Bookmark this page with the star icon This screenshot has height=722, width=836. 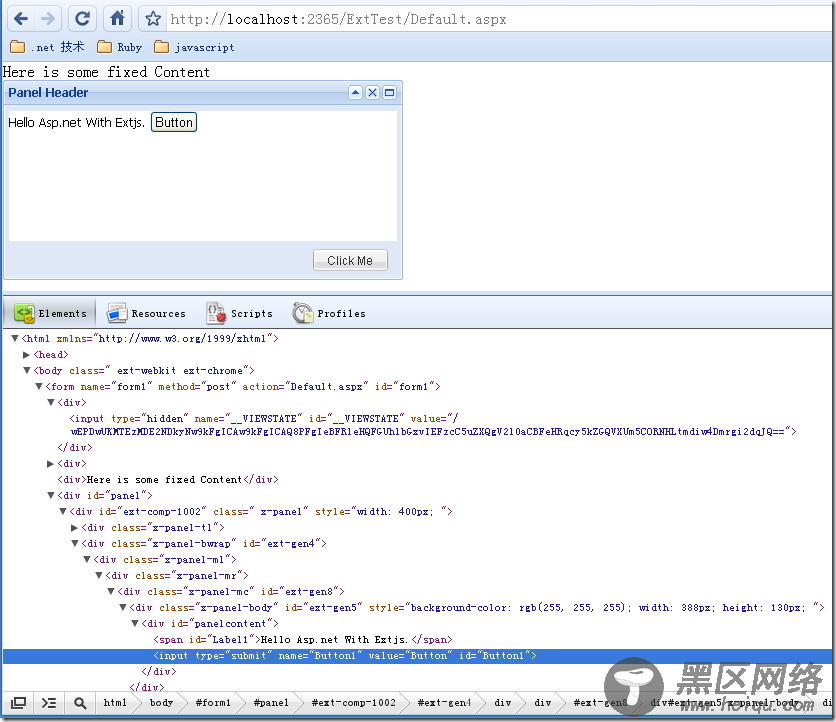click(x=153, y=19)
